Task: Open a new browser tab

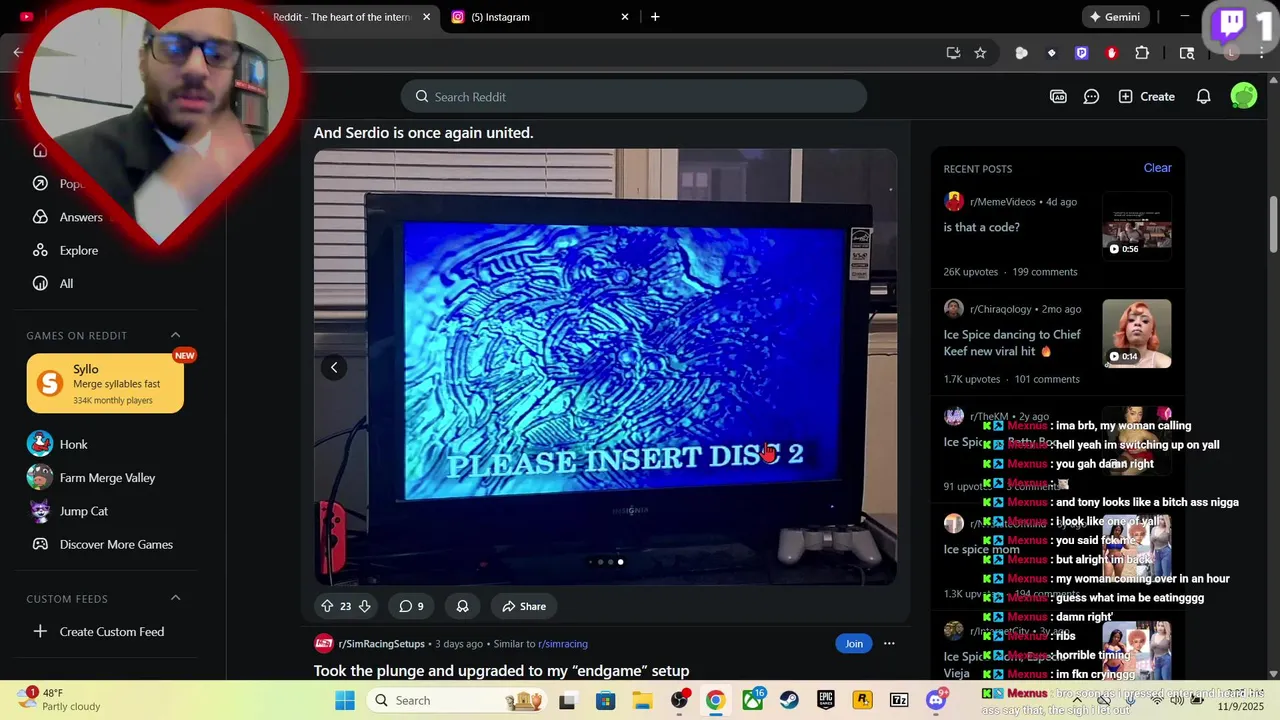Action: tap(655, 17)
